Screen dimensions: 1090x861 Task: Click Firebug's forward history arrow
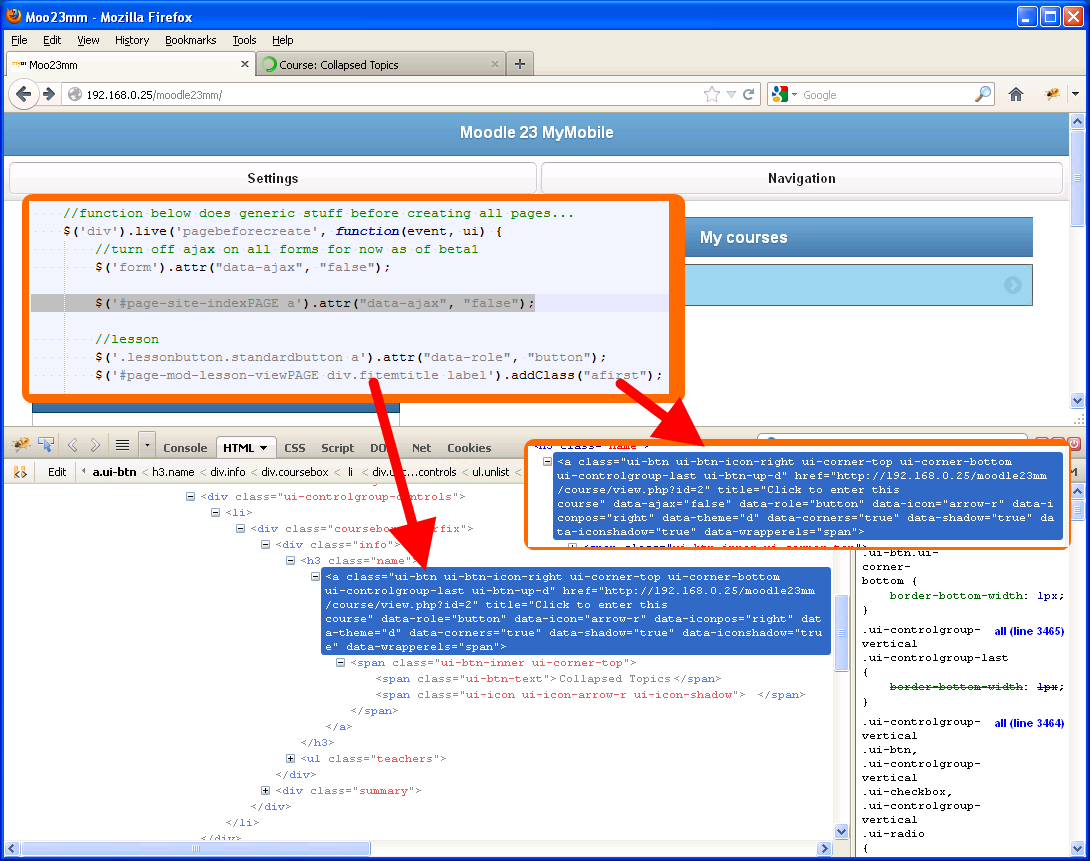tap(95, 445)
